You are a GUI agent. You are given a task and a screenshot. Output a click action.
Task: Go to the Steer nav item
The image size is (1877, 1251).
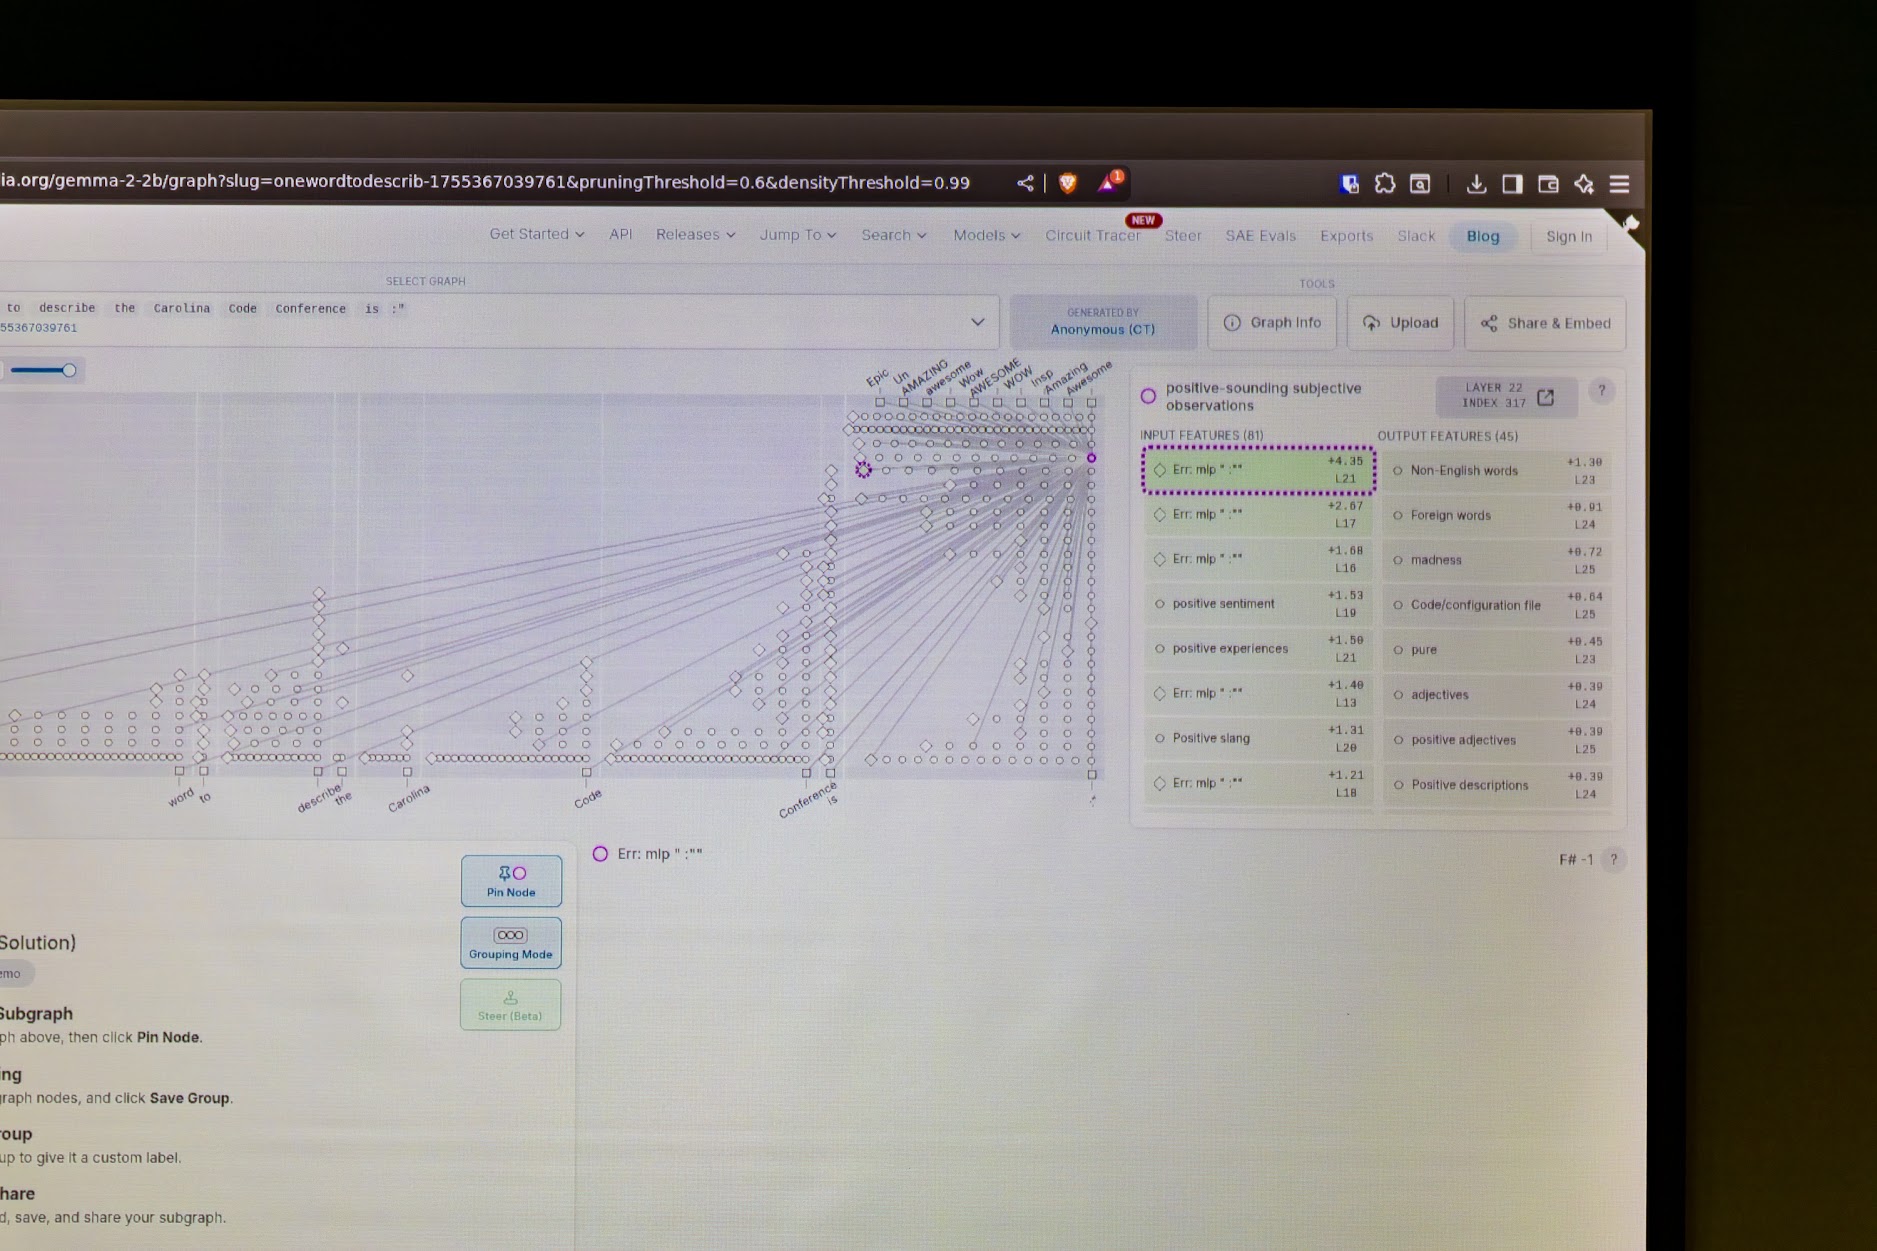coord(1183,236)
